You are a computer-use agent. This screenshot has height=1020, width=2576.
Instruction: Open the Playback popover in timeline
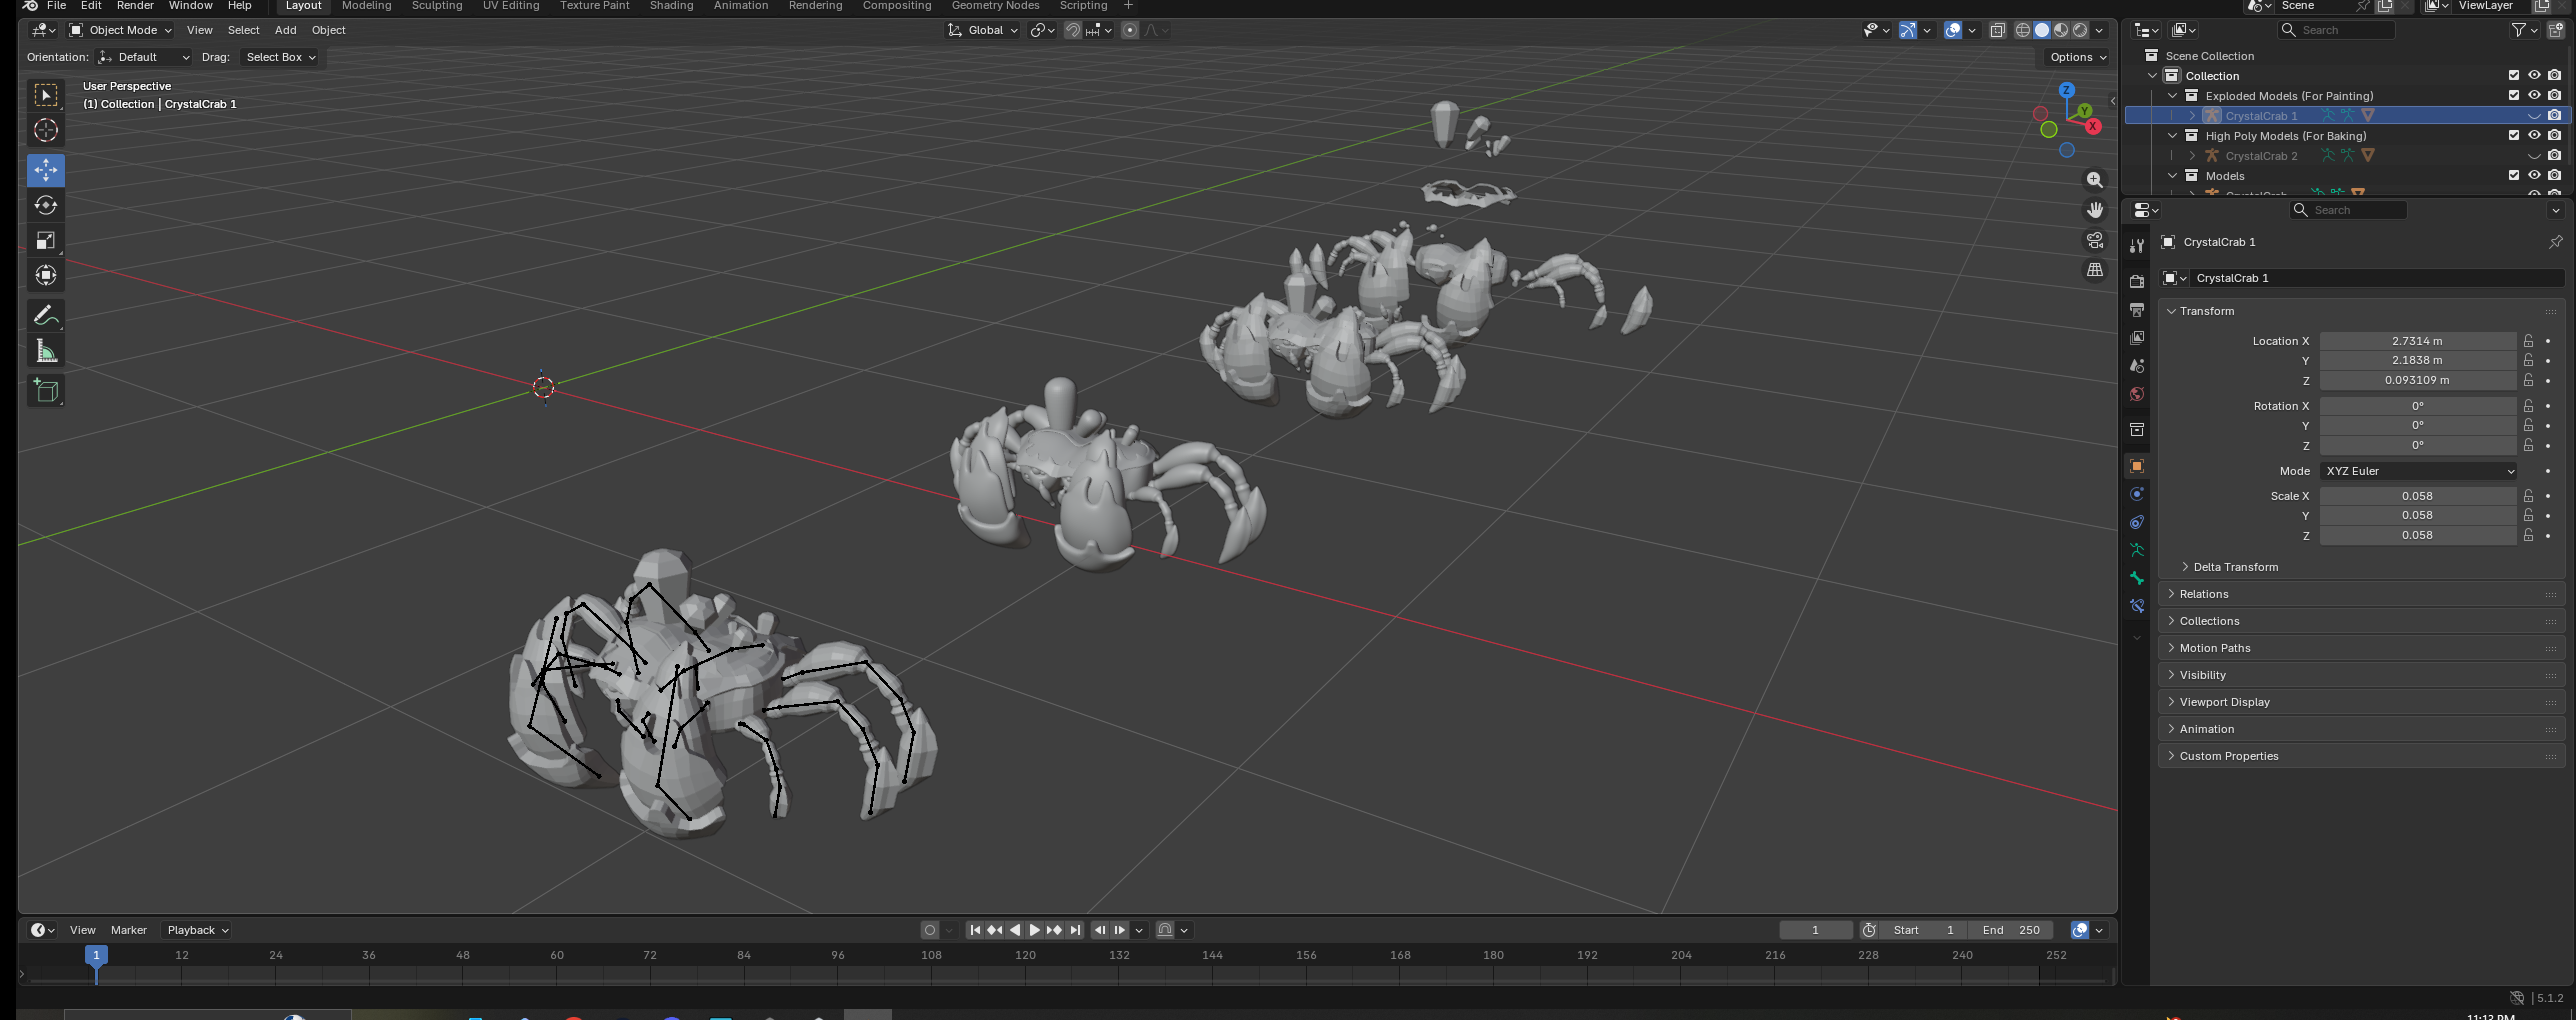tap(197, 930)
